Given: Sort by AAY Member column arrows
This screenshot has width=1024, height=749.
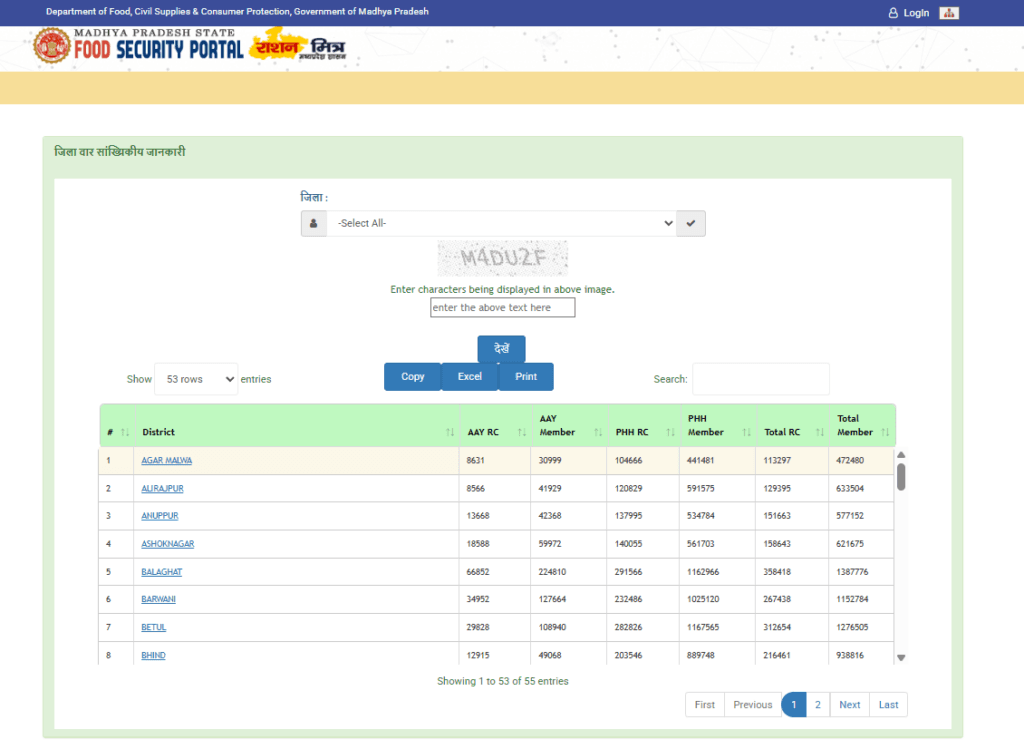Looking at the screenshot, I should 598,432.
